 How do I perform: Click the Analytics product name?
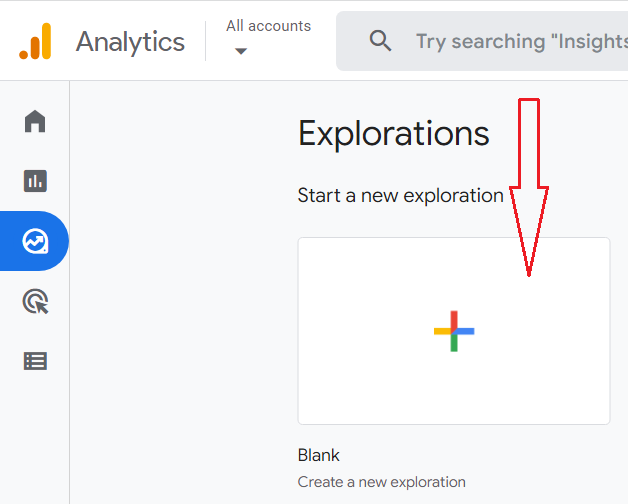[x=130, y=41]
